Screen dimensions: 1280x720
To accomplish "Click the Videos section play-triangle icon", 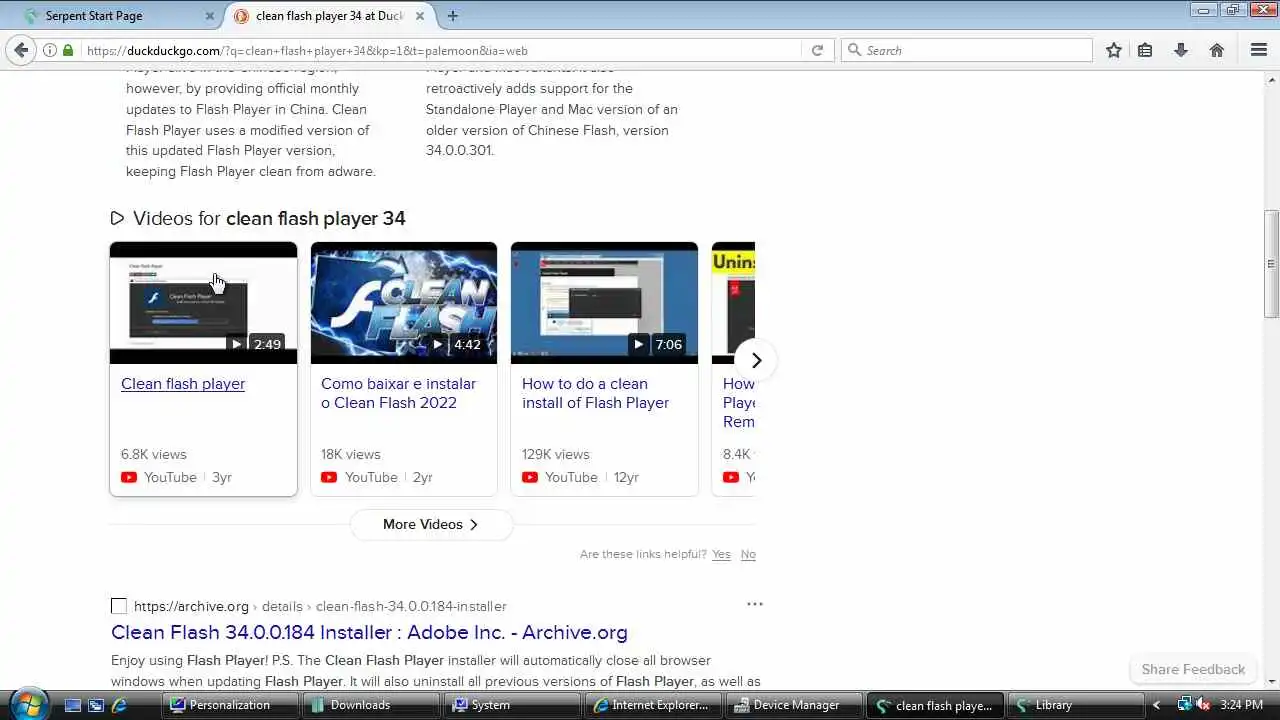I will (x=117, y=218).
